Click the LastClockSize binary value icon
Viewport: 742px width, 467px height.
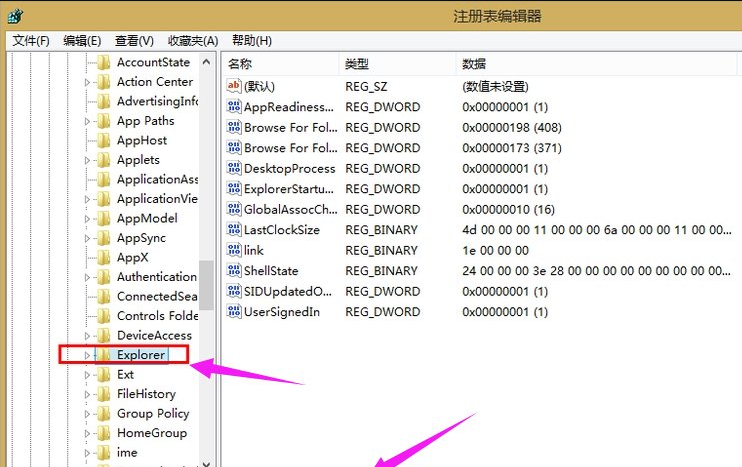[235, 230]
